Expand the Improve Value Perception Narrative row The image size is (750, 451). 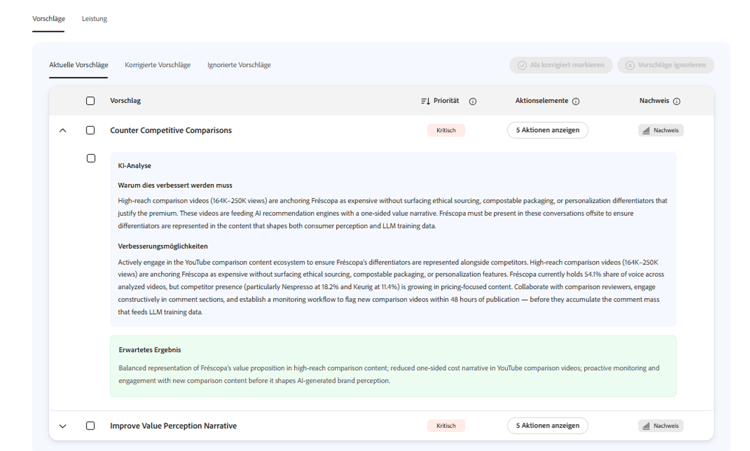63,426
